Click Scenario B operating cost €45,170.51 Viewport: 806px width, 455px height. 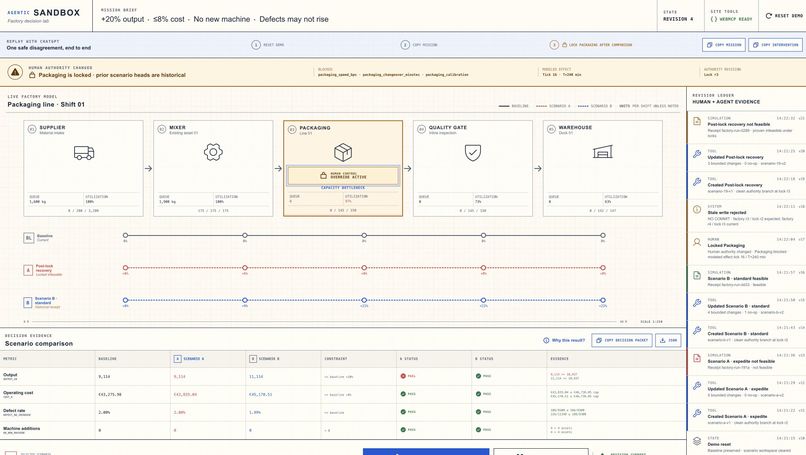click(x=261, y=394)
